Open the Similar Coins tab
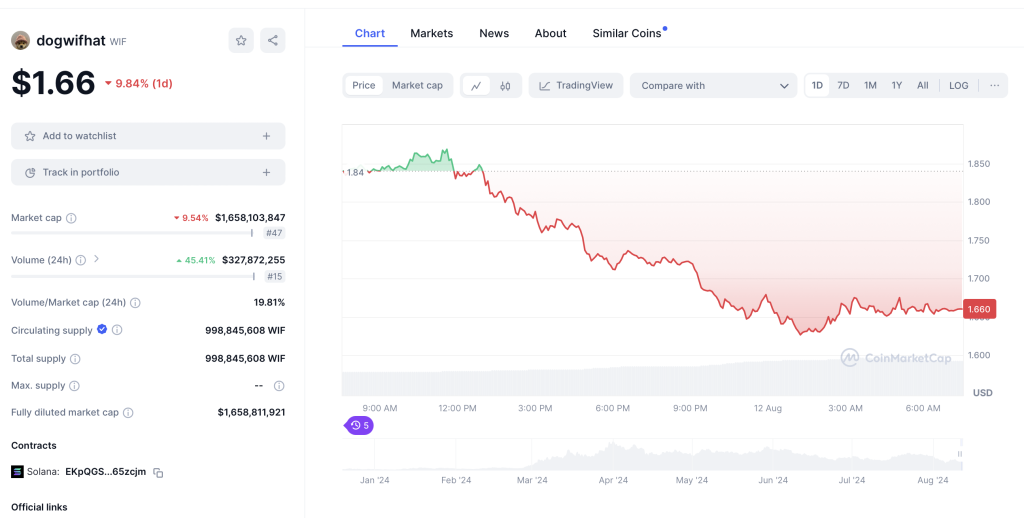The width and height of the screenshot is (1024, 518). 627,33
